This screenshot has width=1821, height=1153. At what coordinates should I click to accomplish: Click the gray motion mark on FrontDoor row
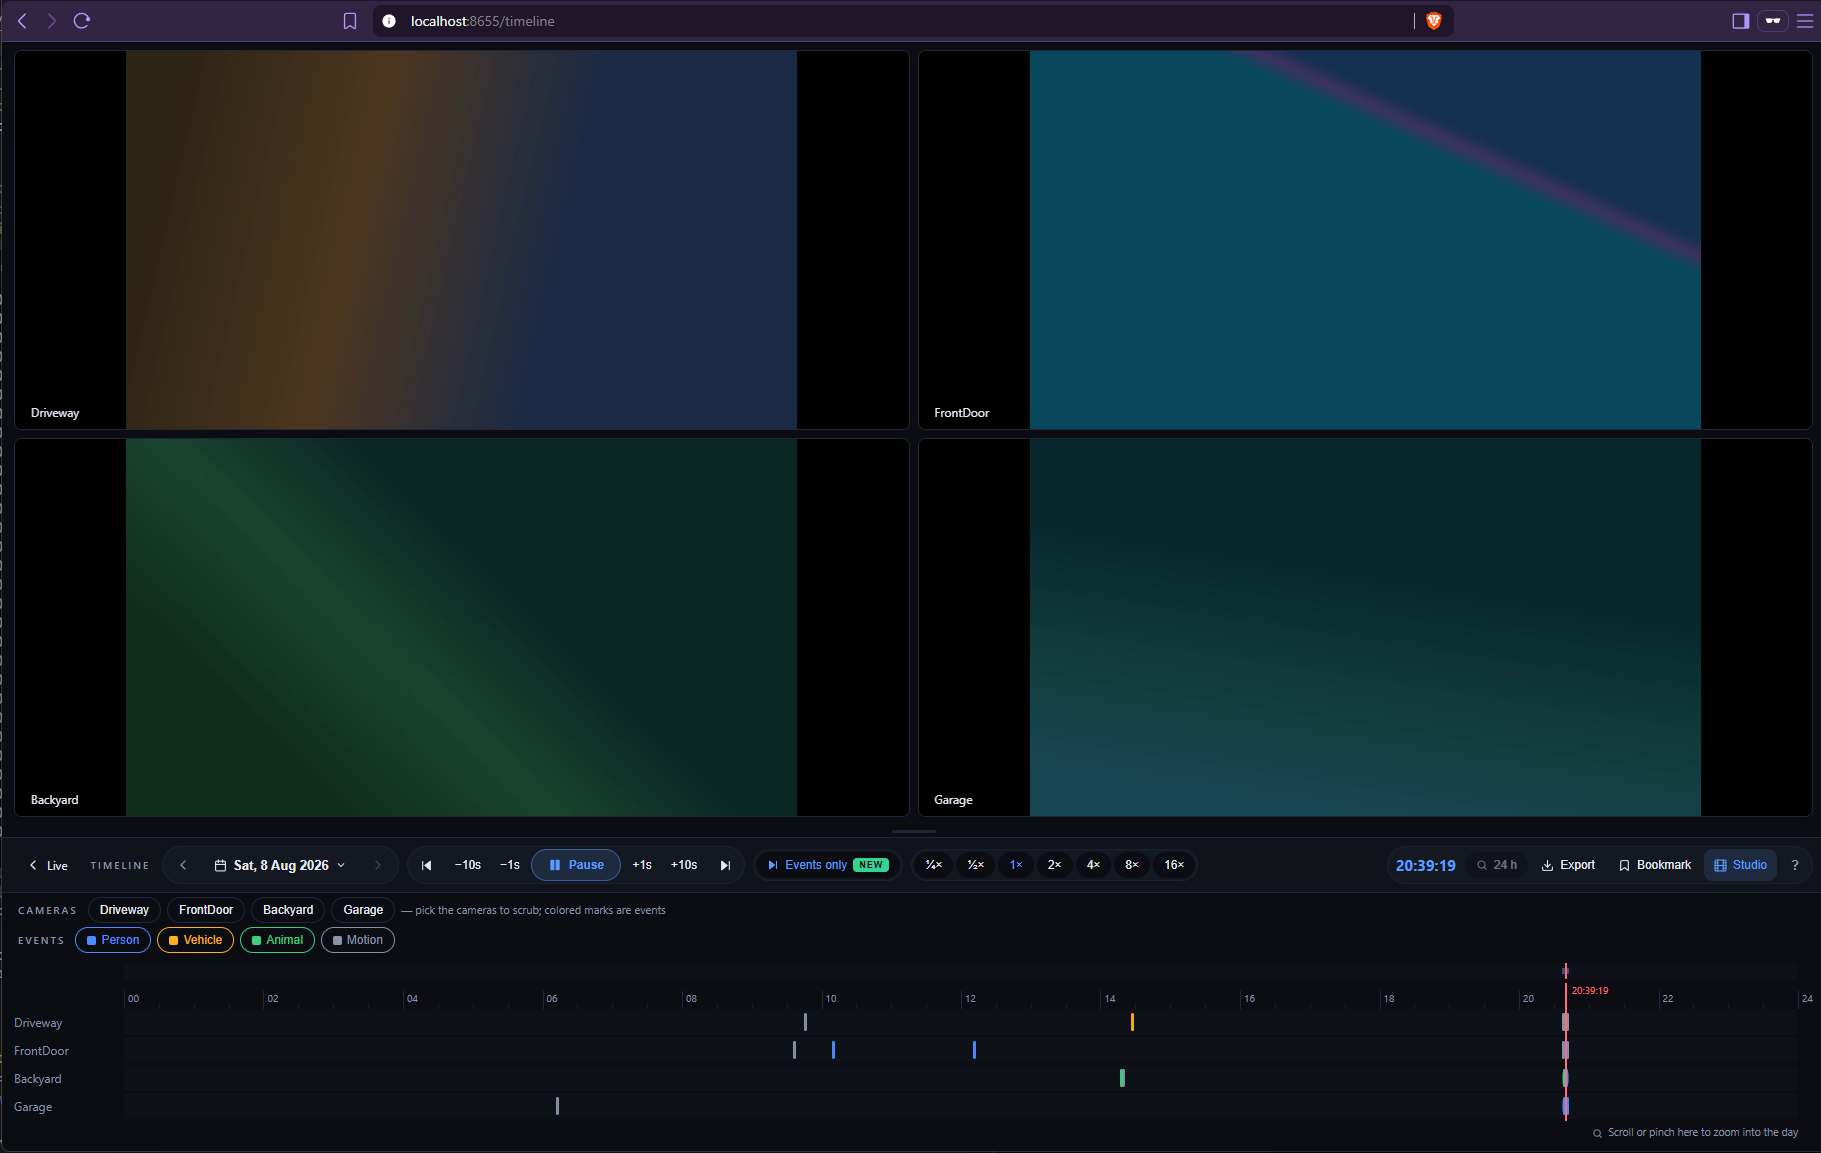point(794,1050)
